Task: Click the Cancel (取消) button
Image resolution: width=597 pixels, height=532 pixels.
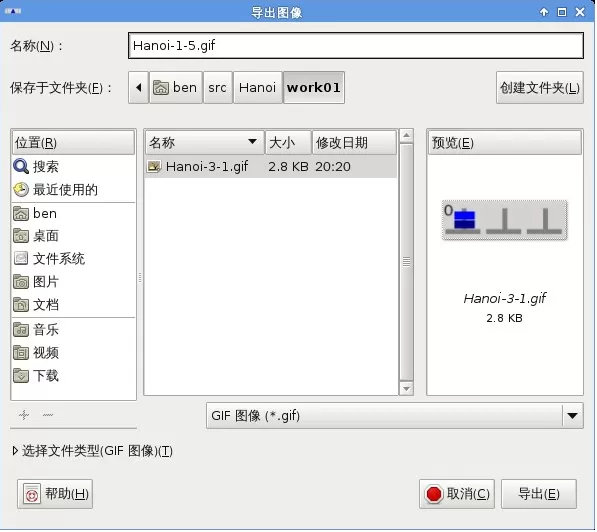Action: 457,494
